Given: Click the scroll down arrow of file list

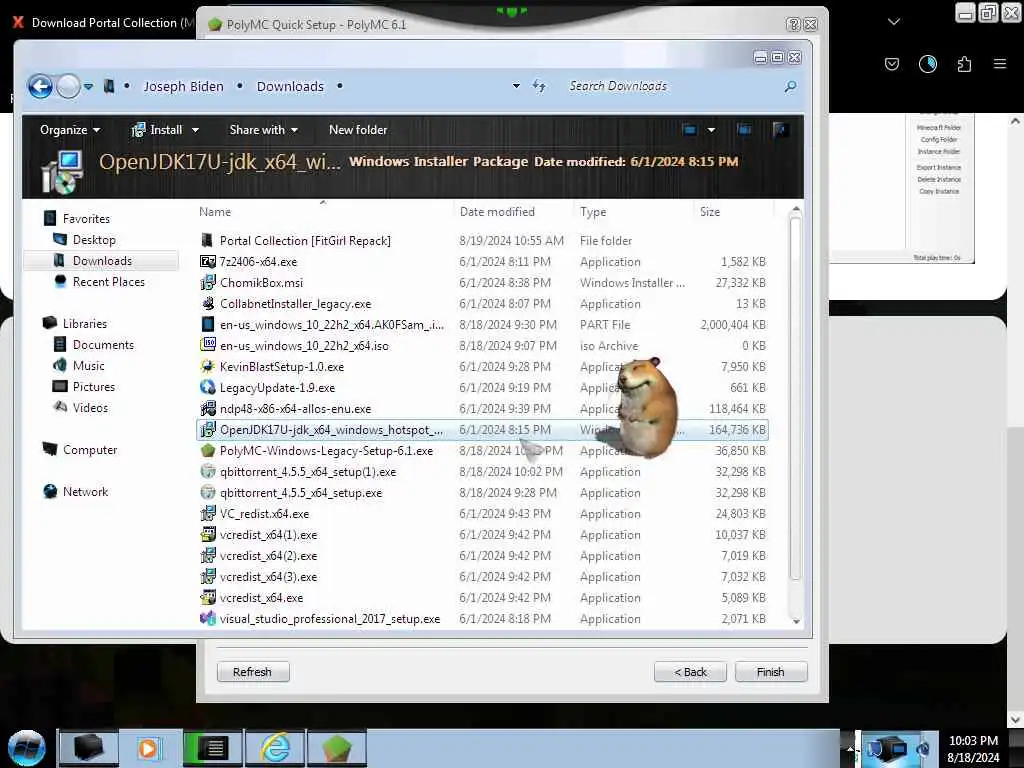Looking at the screenshot, I should click(795, 622).
